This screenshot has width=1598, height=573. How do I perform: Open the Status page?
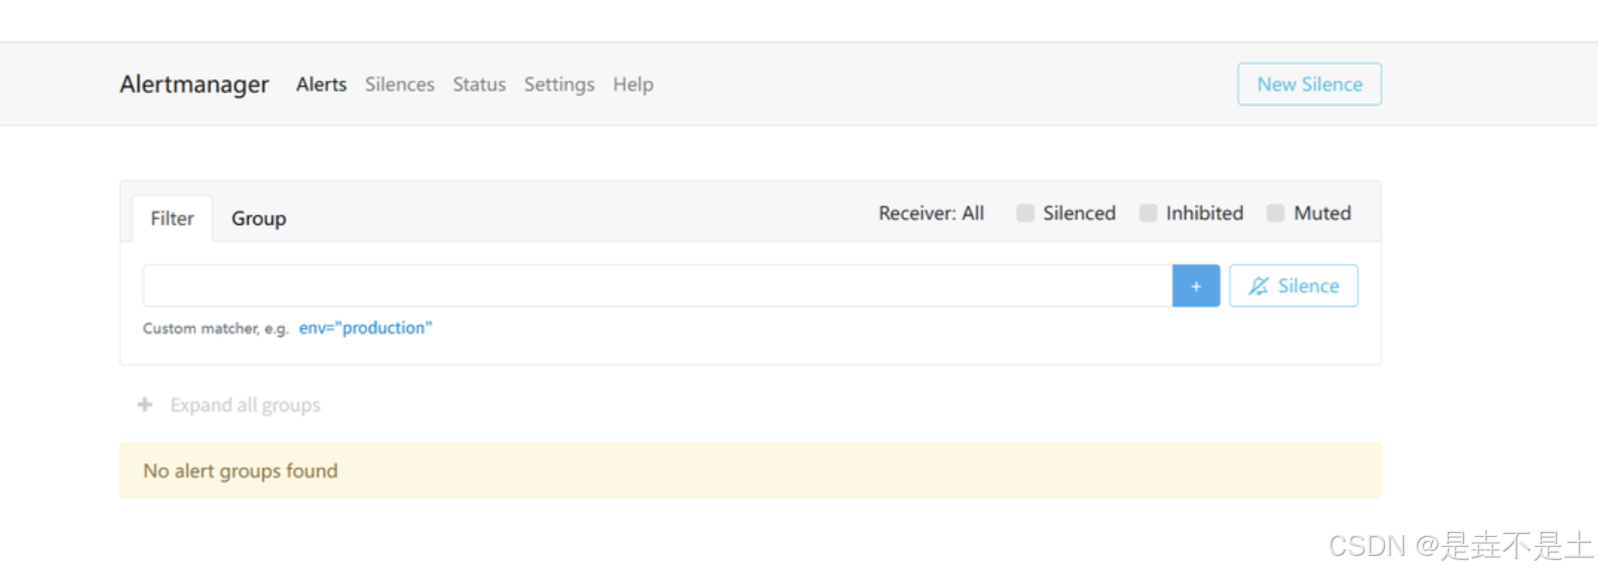pyautogui.click(x=479, y=85)
